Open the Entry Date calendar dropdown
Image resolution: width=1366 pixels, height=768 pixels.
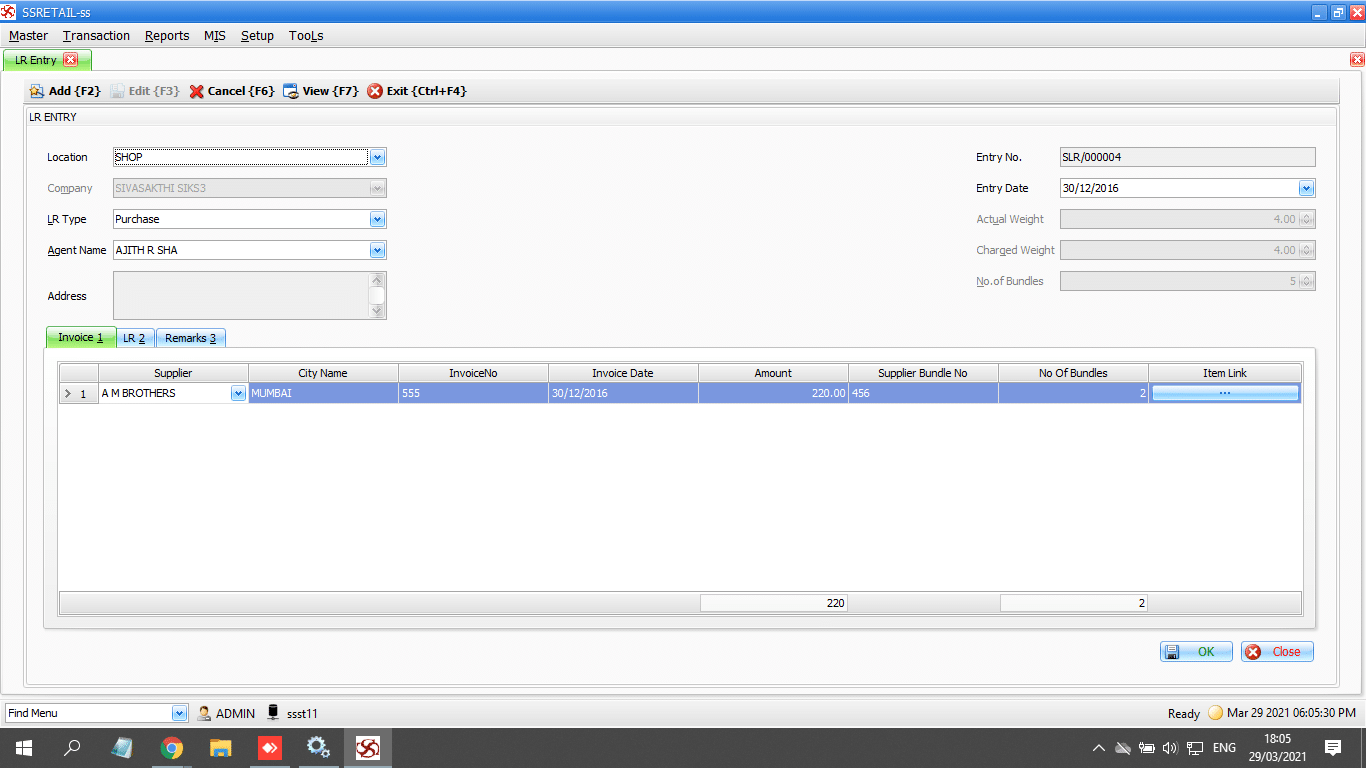click(1305, 188)
